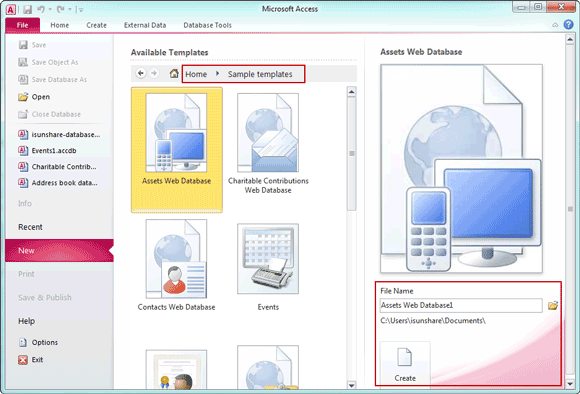Click Exit to quit Access
580x394 pixels.
31,360
